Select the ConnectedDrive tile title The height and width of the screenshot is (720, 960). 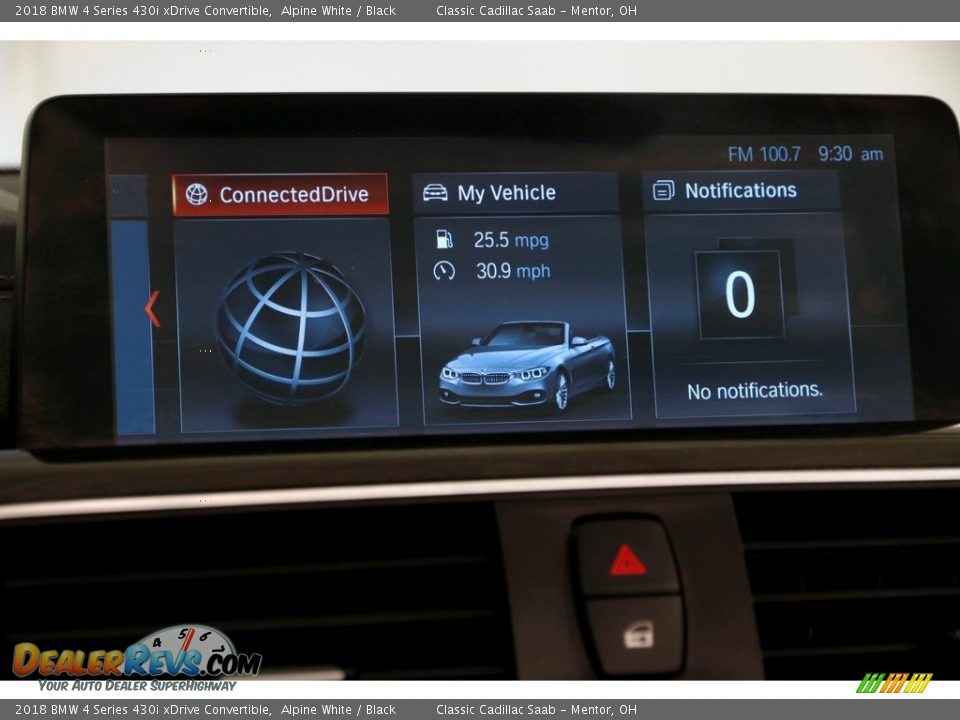[293, 195]
